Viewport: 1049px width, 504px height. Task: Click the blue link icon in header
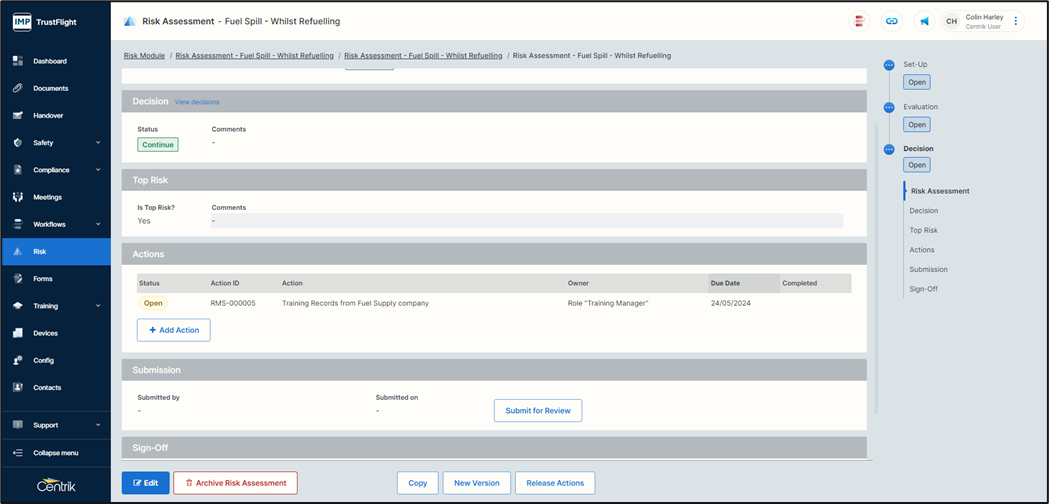click(892, 21)
